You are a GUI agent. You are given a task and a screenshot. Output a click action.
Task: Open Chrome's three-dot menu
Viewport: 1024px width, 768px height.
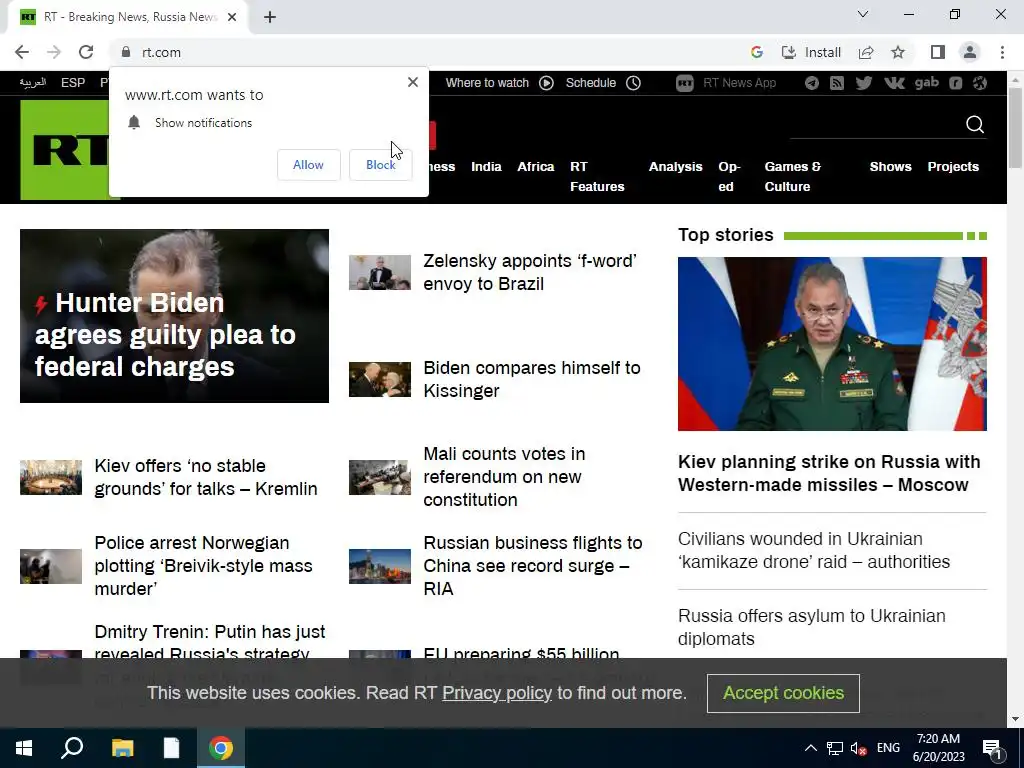[1002, 52]
